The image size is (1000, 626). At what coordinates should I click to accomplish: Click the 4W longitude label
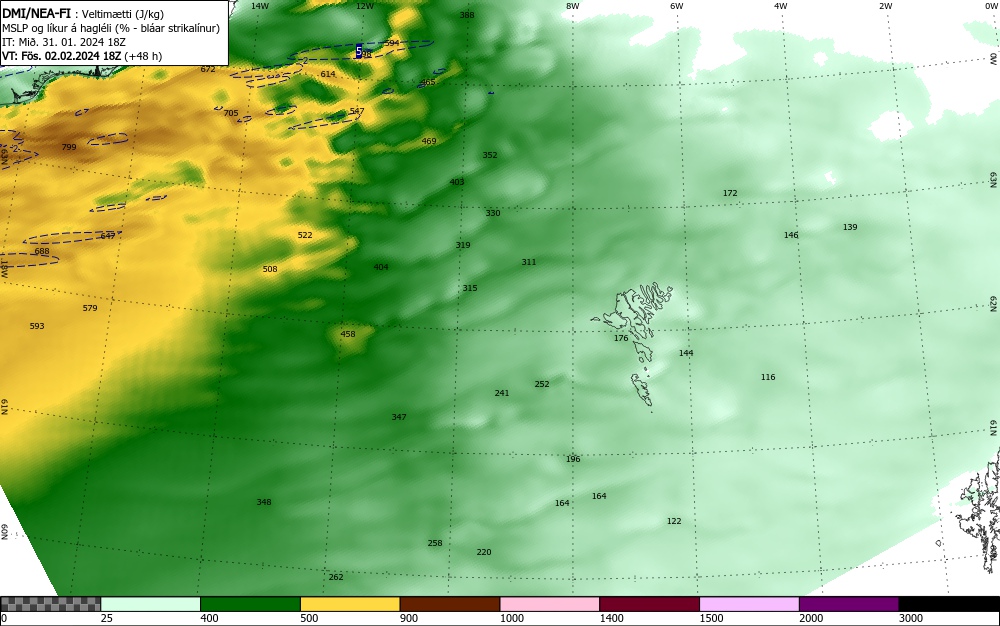point(781,6)
